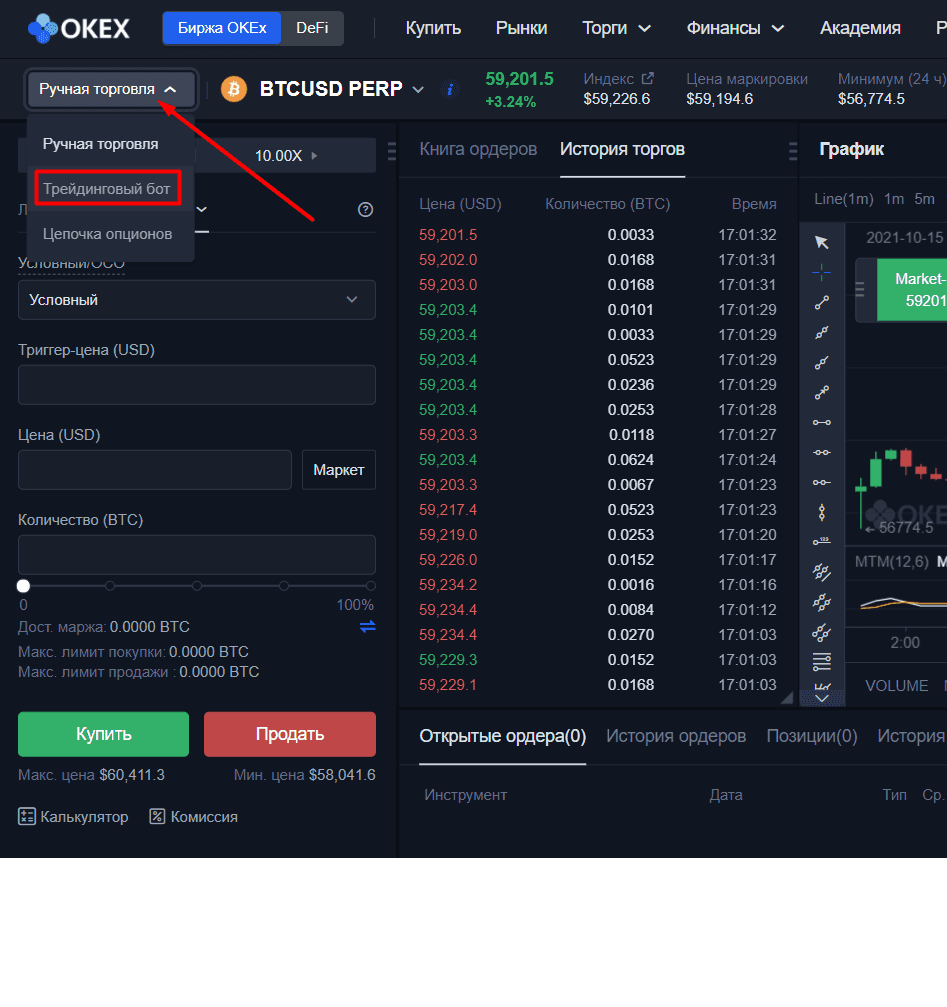Open Рынки in the top navigation
Viewport: 947px width, 1007px height.
pyautogui.click(x=521, y=28)
